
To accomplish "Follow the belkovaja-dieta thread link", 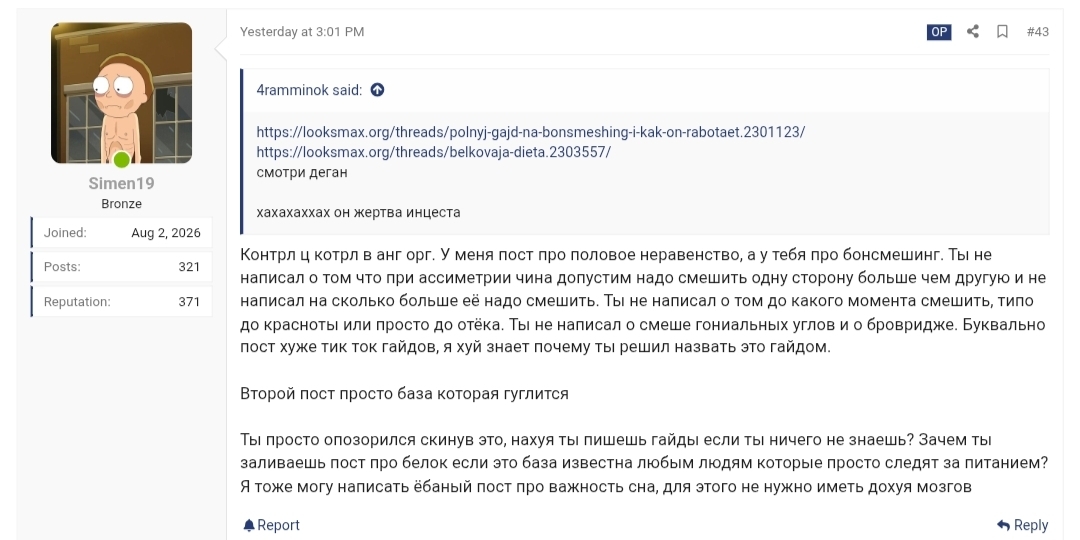I will tap(433, 152).
